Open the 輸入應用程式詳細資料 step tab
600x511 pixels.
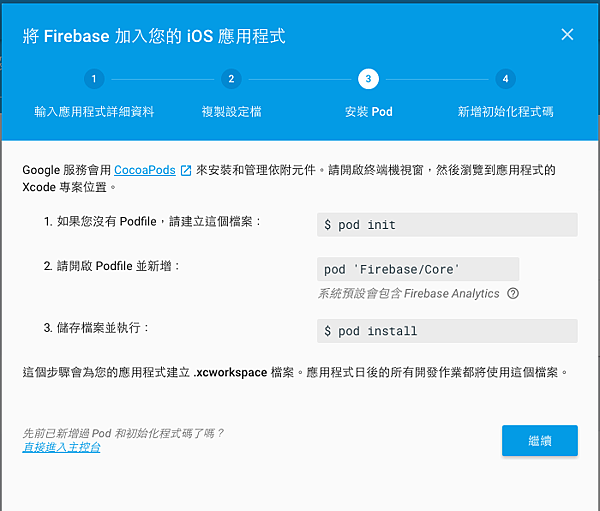click(x=94, y=111)
